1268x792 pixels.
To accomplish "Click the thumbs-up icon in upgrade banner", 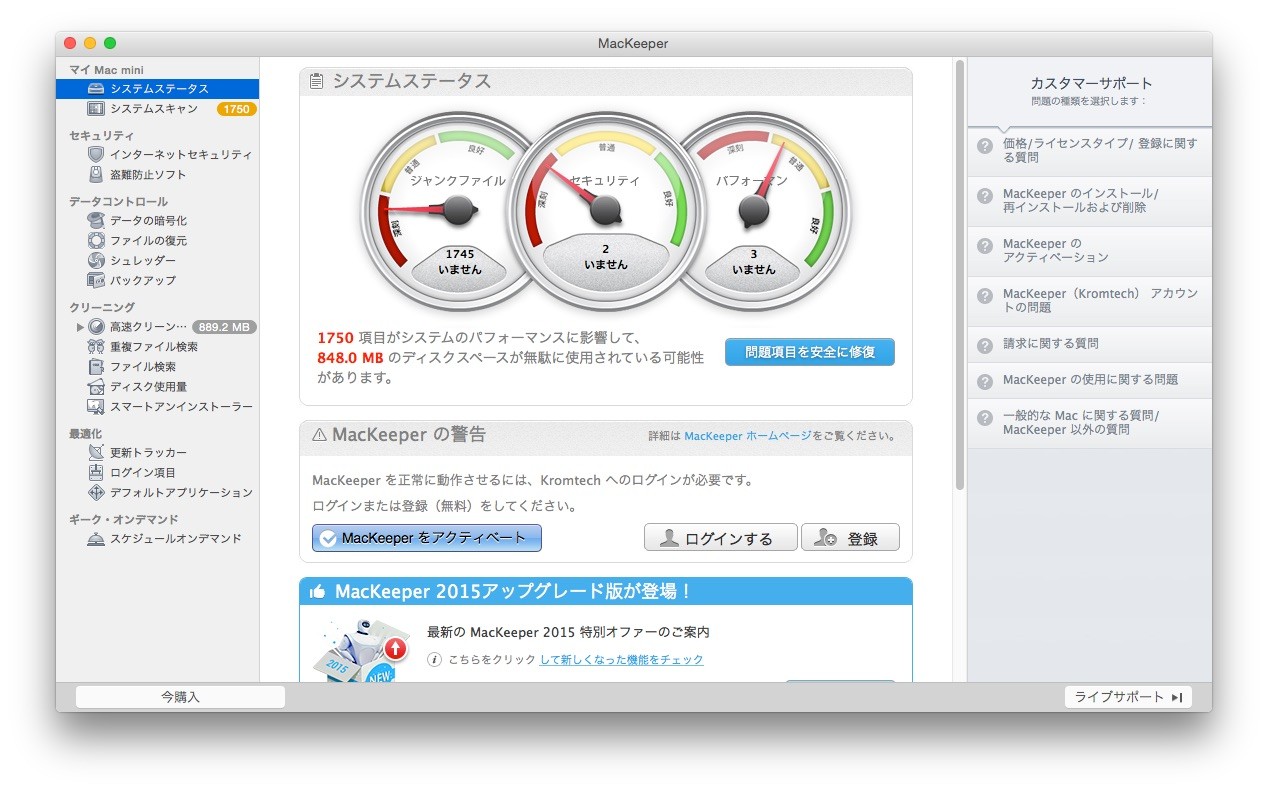I will click(318, 592).
